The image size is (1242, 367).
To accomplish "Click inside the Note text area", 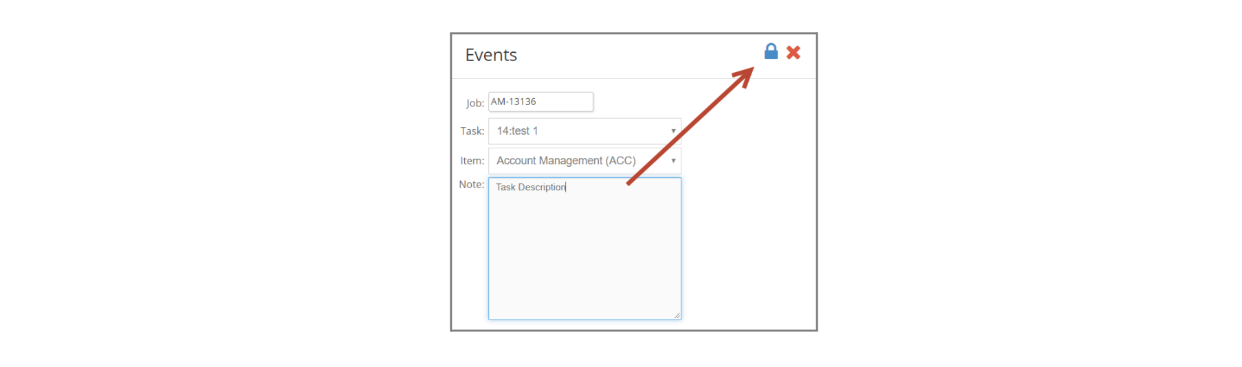I will pyautogui.click(x=584, y=249).
